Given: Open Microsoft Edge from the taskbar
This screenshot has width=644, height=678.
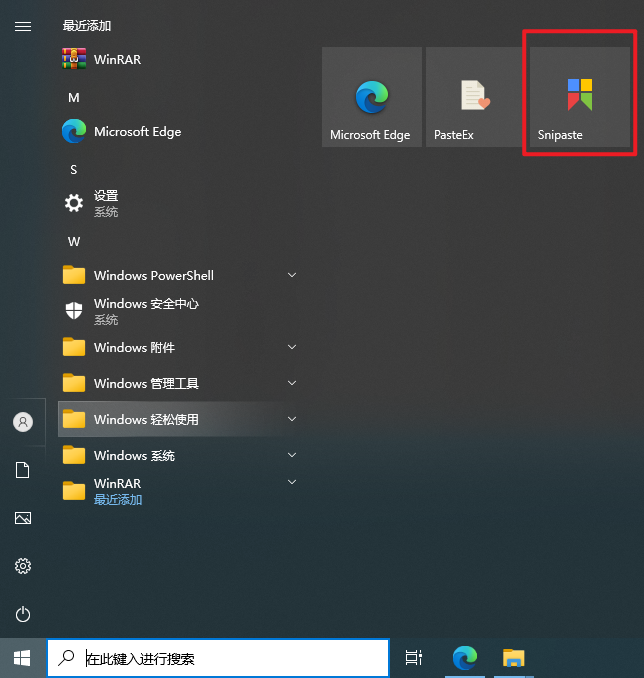Looking at the screenshot, I should pyautogui.click(x=465, y=658).
